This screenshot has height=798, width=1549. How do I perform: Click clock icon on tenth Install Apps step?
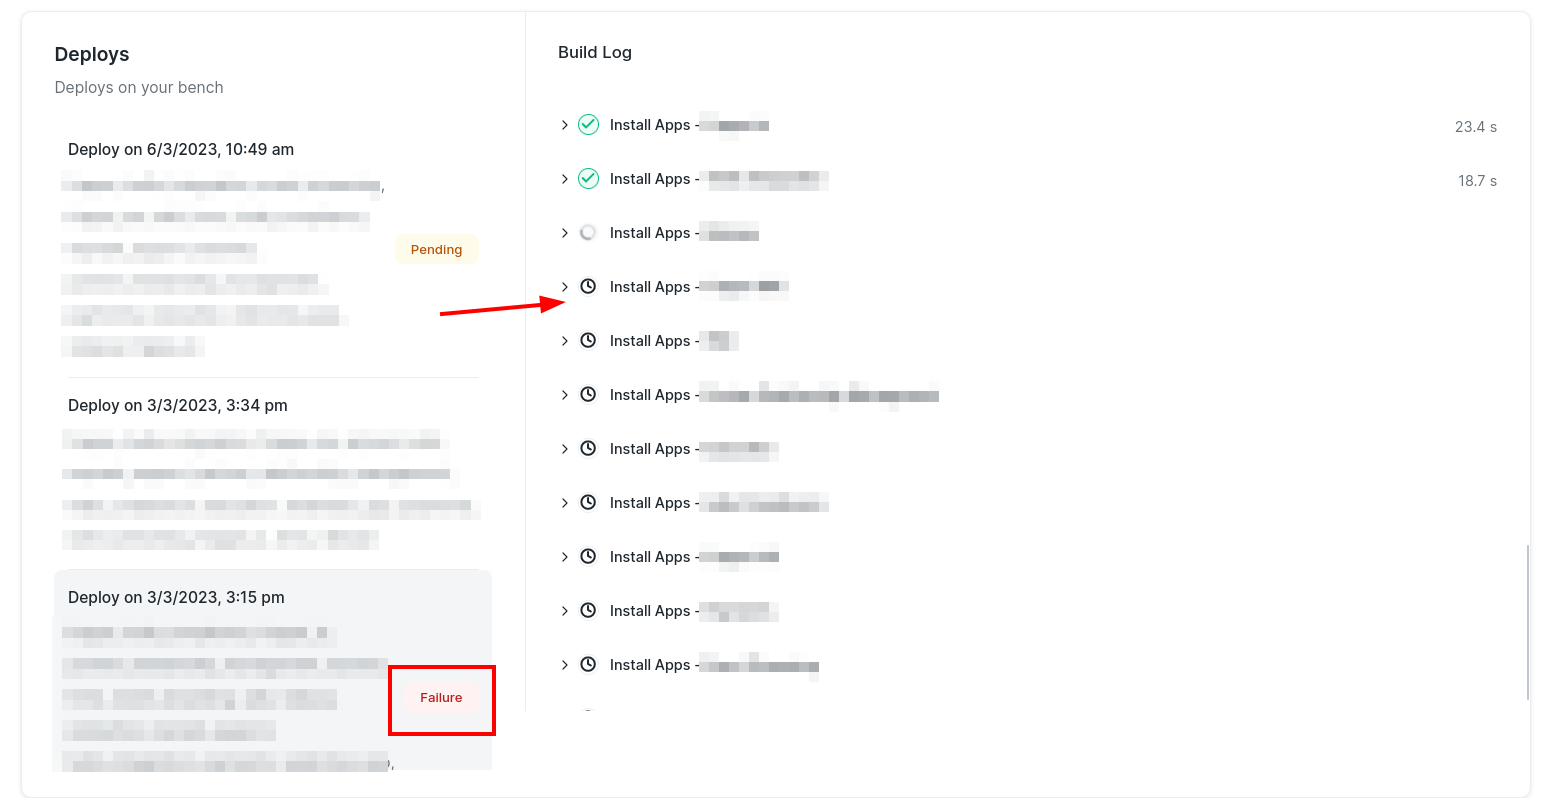point(588,610)
